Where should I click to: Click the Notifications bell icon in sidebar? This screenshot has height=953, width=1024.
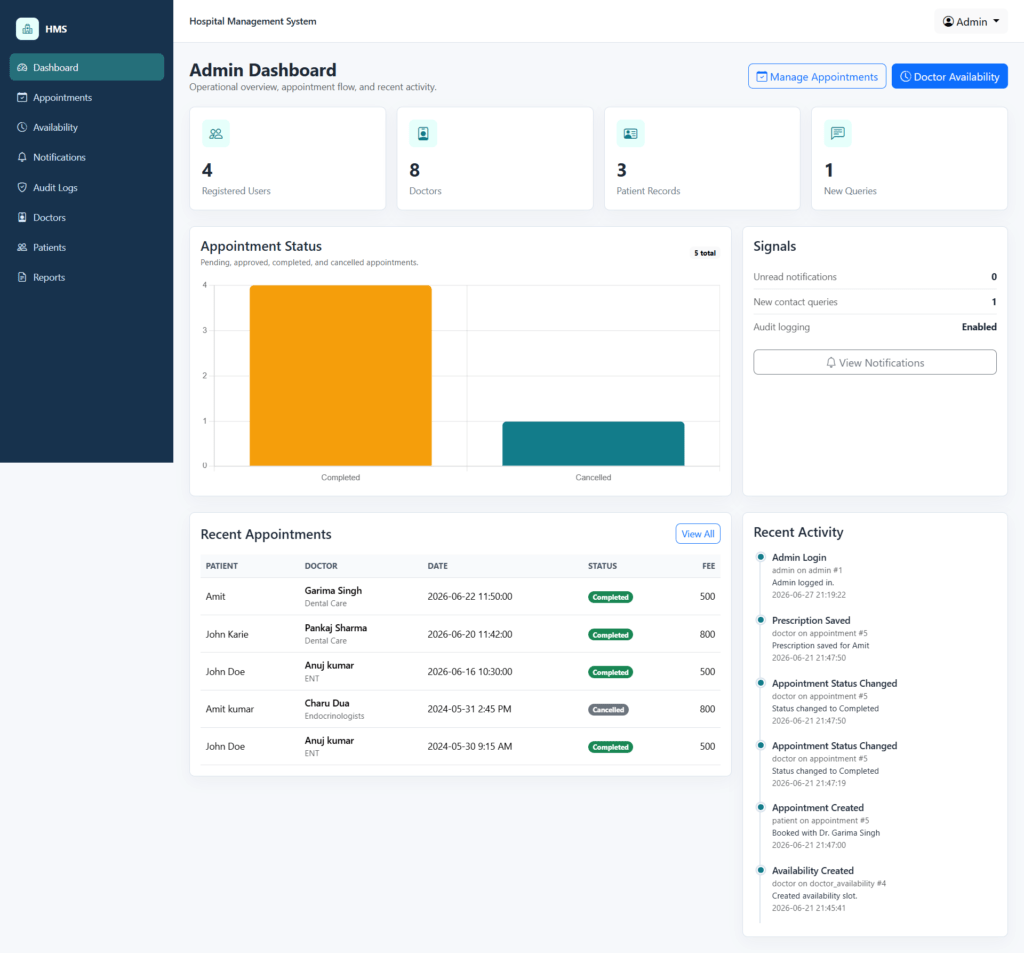[22, 157]
